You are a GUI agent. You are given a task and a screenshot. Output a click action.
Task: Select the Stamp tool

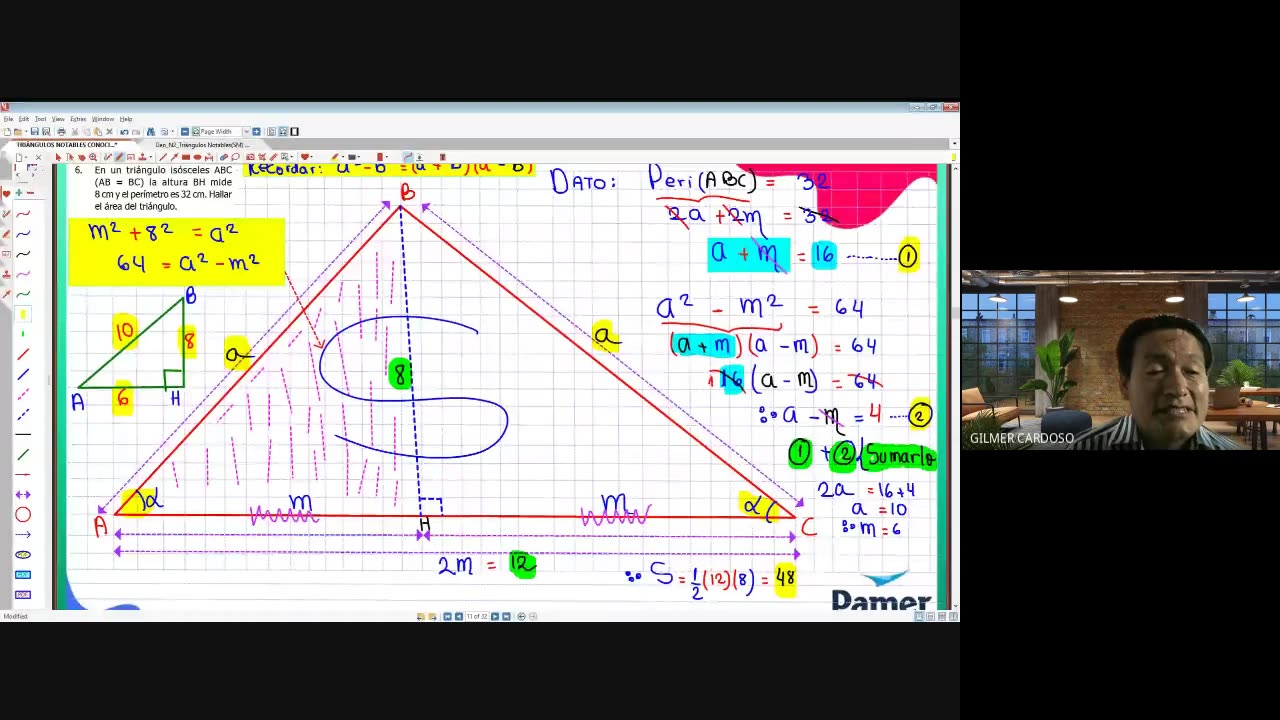142,157
